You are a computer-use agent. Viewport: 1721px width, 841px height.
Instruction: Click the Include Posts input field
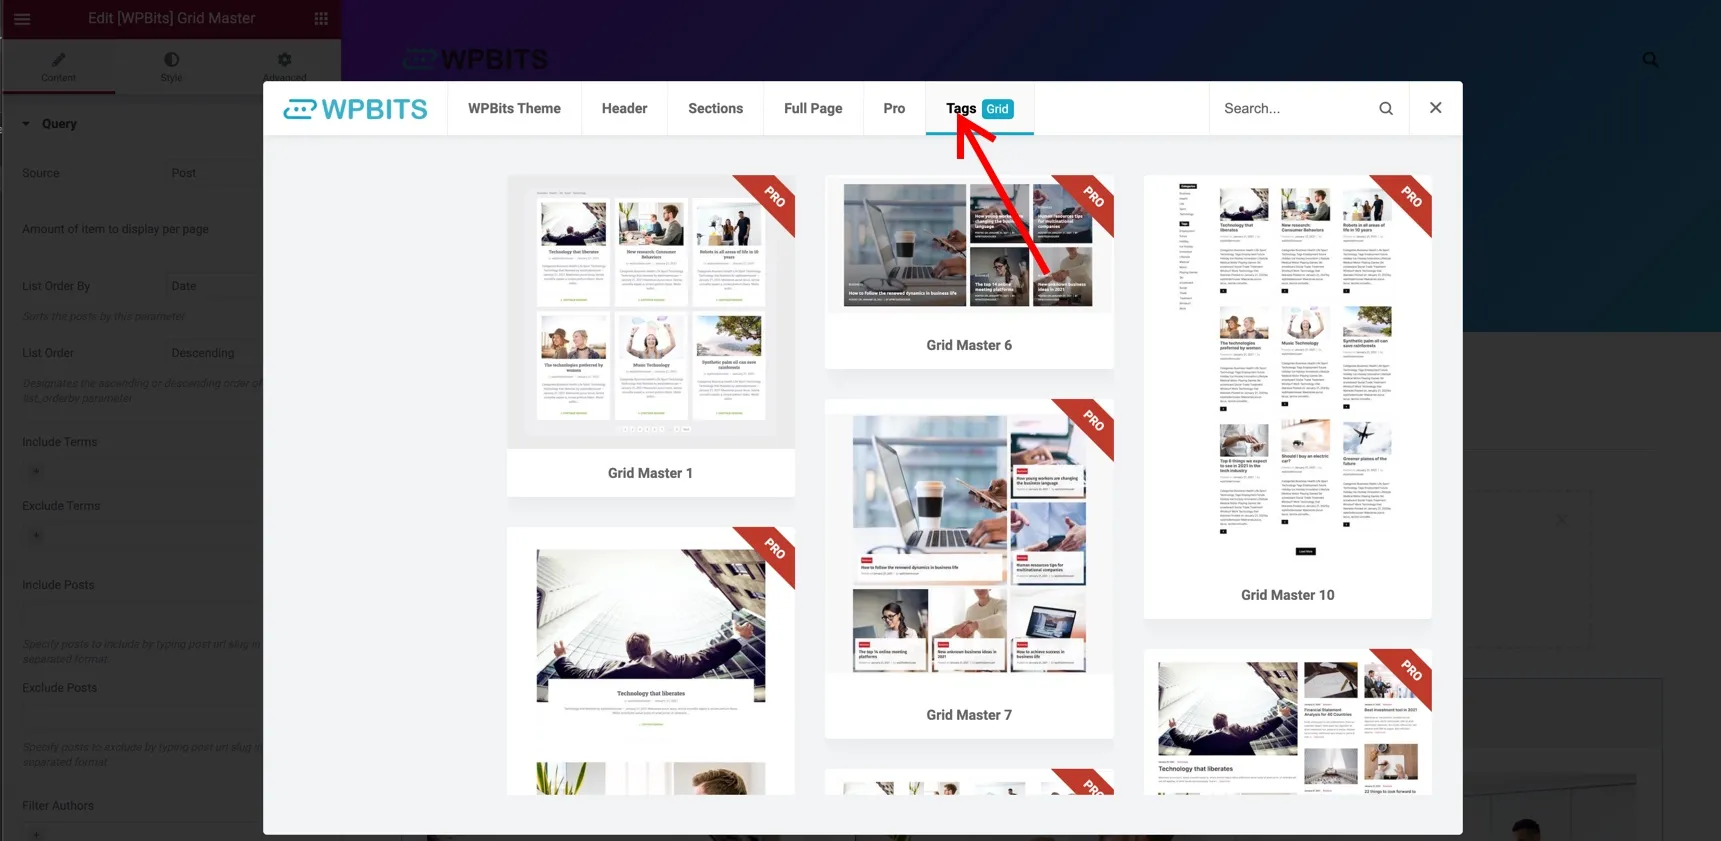pyautogui.click(x=142, y=615)
